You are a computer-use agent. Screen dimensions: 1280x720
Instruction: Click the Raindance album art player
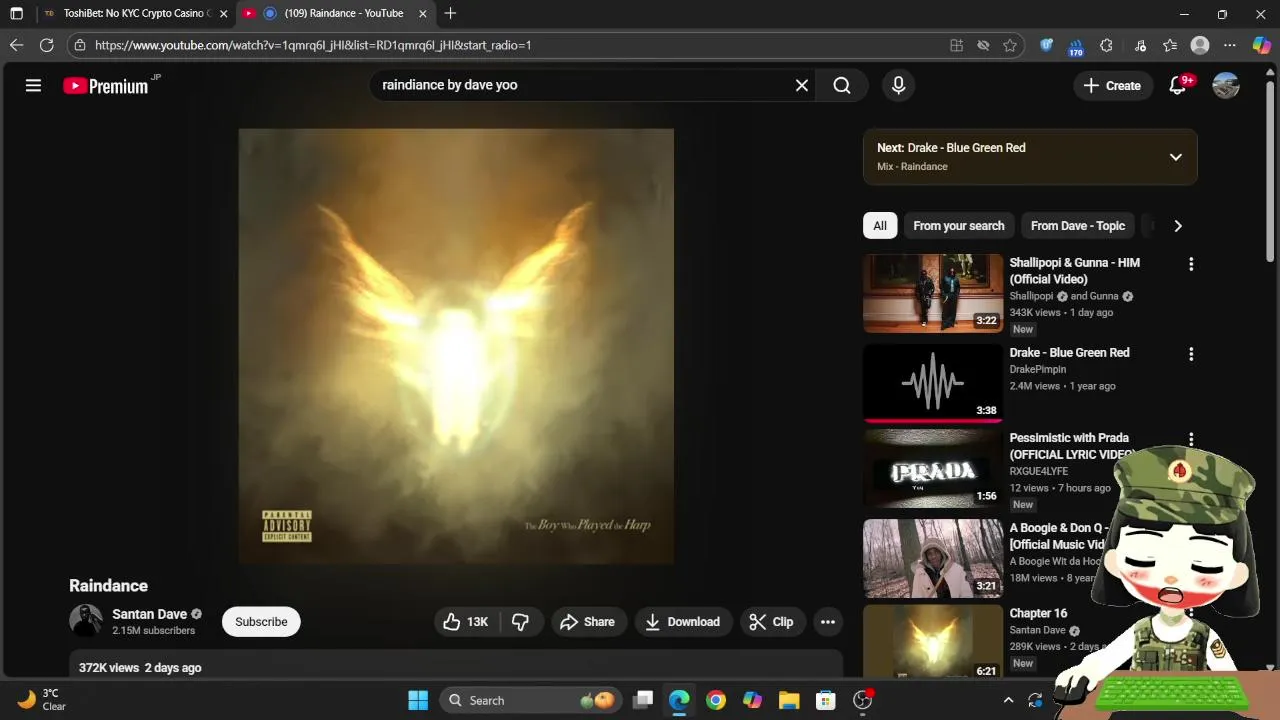(x=456, y=347)
